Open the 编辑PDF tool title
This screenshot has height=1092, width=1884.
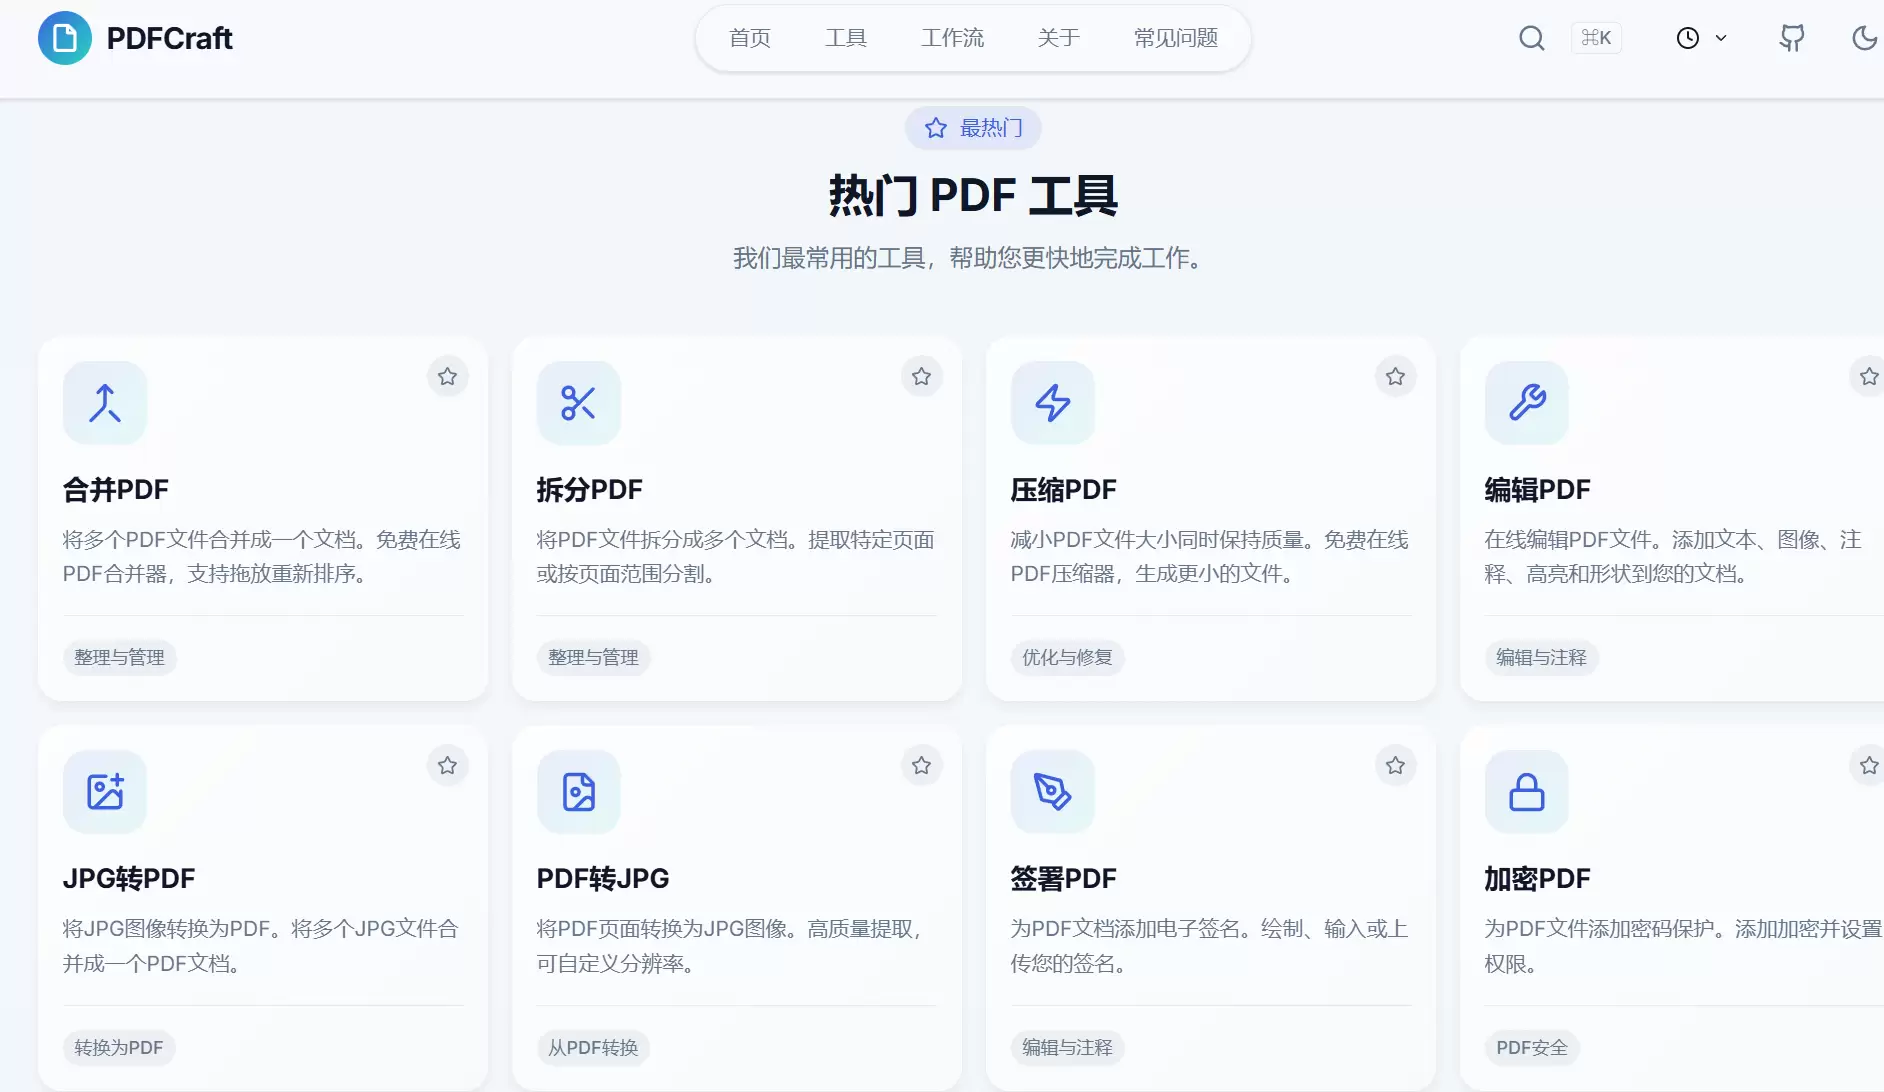(1538, 490)
